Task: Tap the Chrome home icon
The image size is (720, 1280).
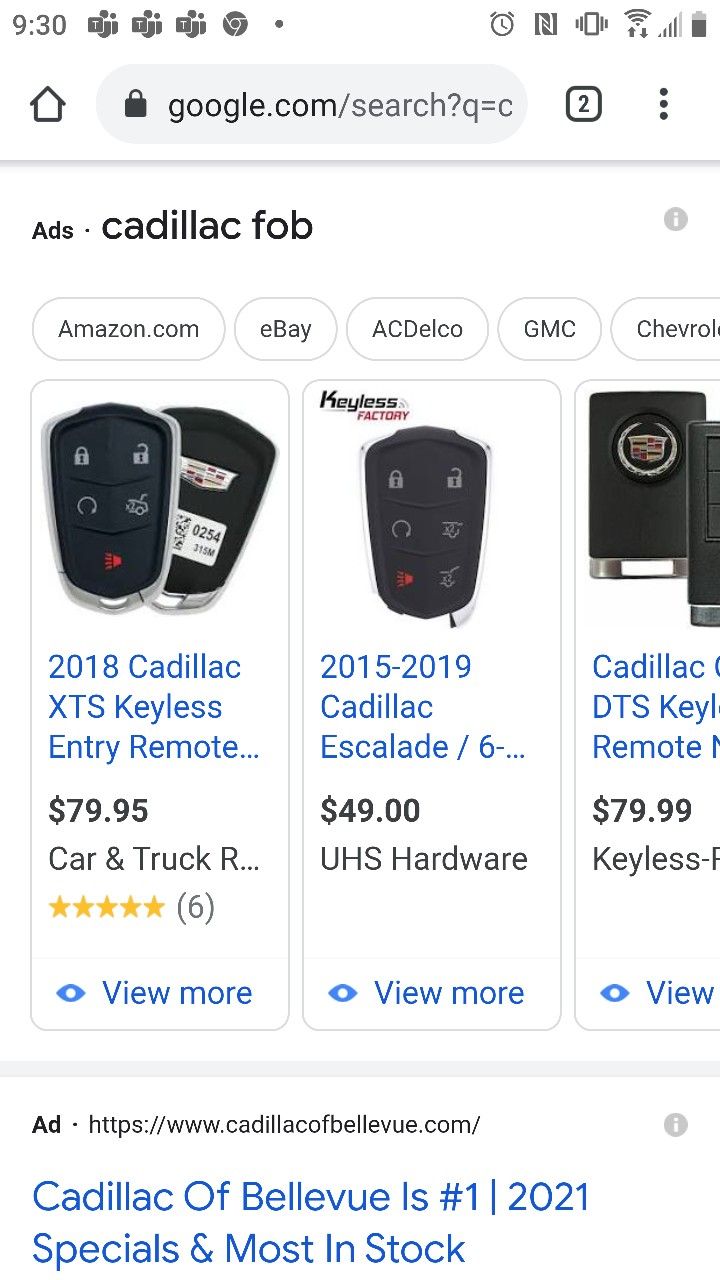Action: click(x=47, y=105)
